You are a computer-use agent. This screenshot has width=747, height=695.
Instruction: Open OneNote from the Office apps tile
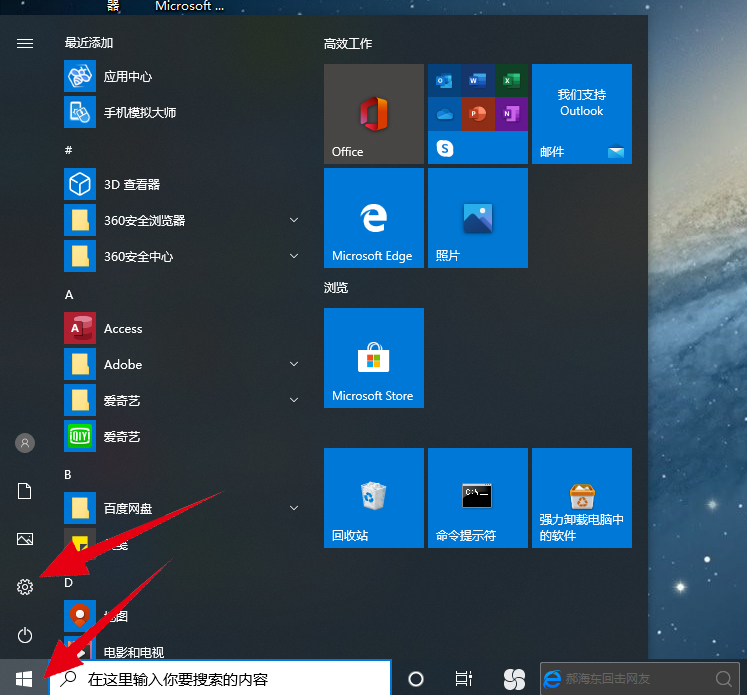click(x=511, y=114)
